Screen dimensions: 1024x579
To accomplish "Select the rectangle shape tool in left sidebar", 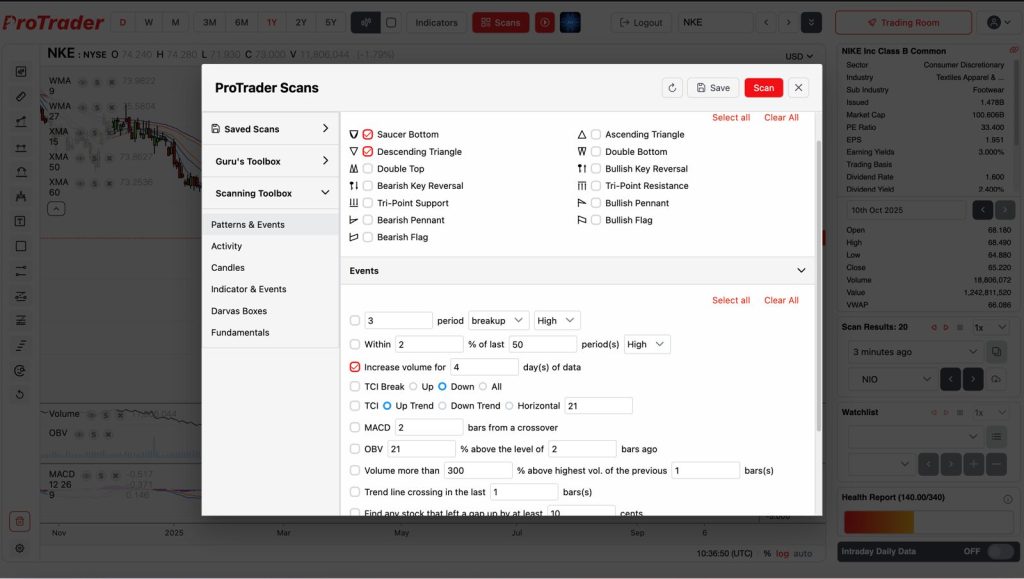I will point(20,246).
